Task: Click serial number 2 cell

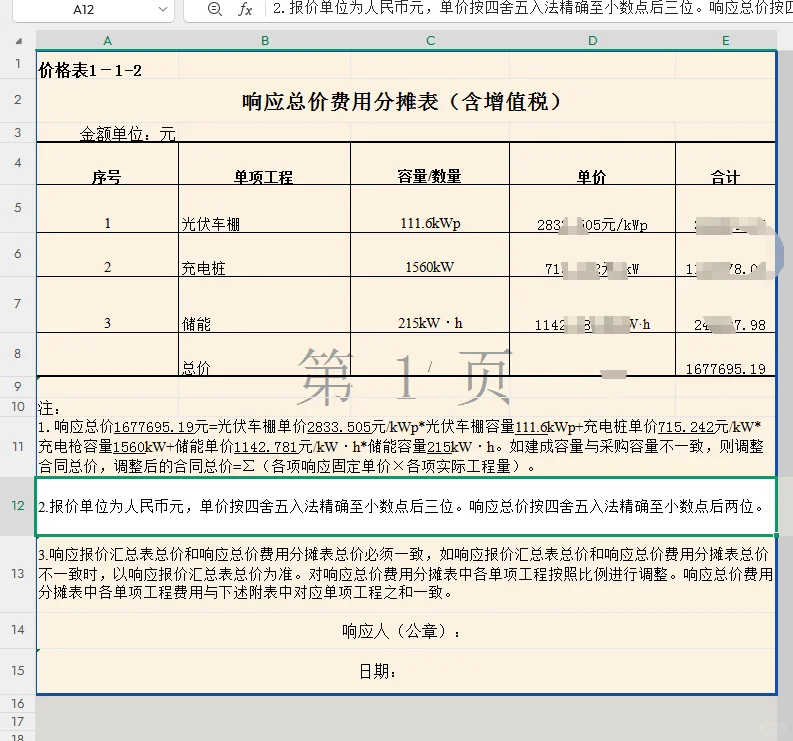Action: point(107,255)
